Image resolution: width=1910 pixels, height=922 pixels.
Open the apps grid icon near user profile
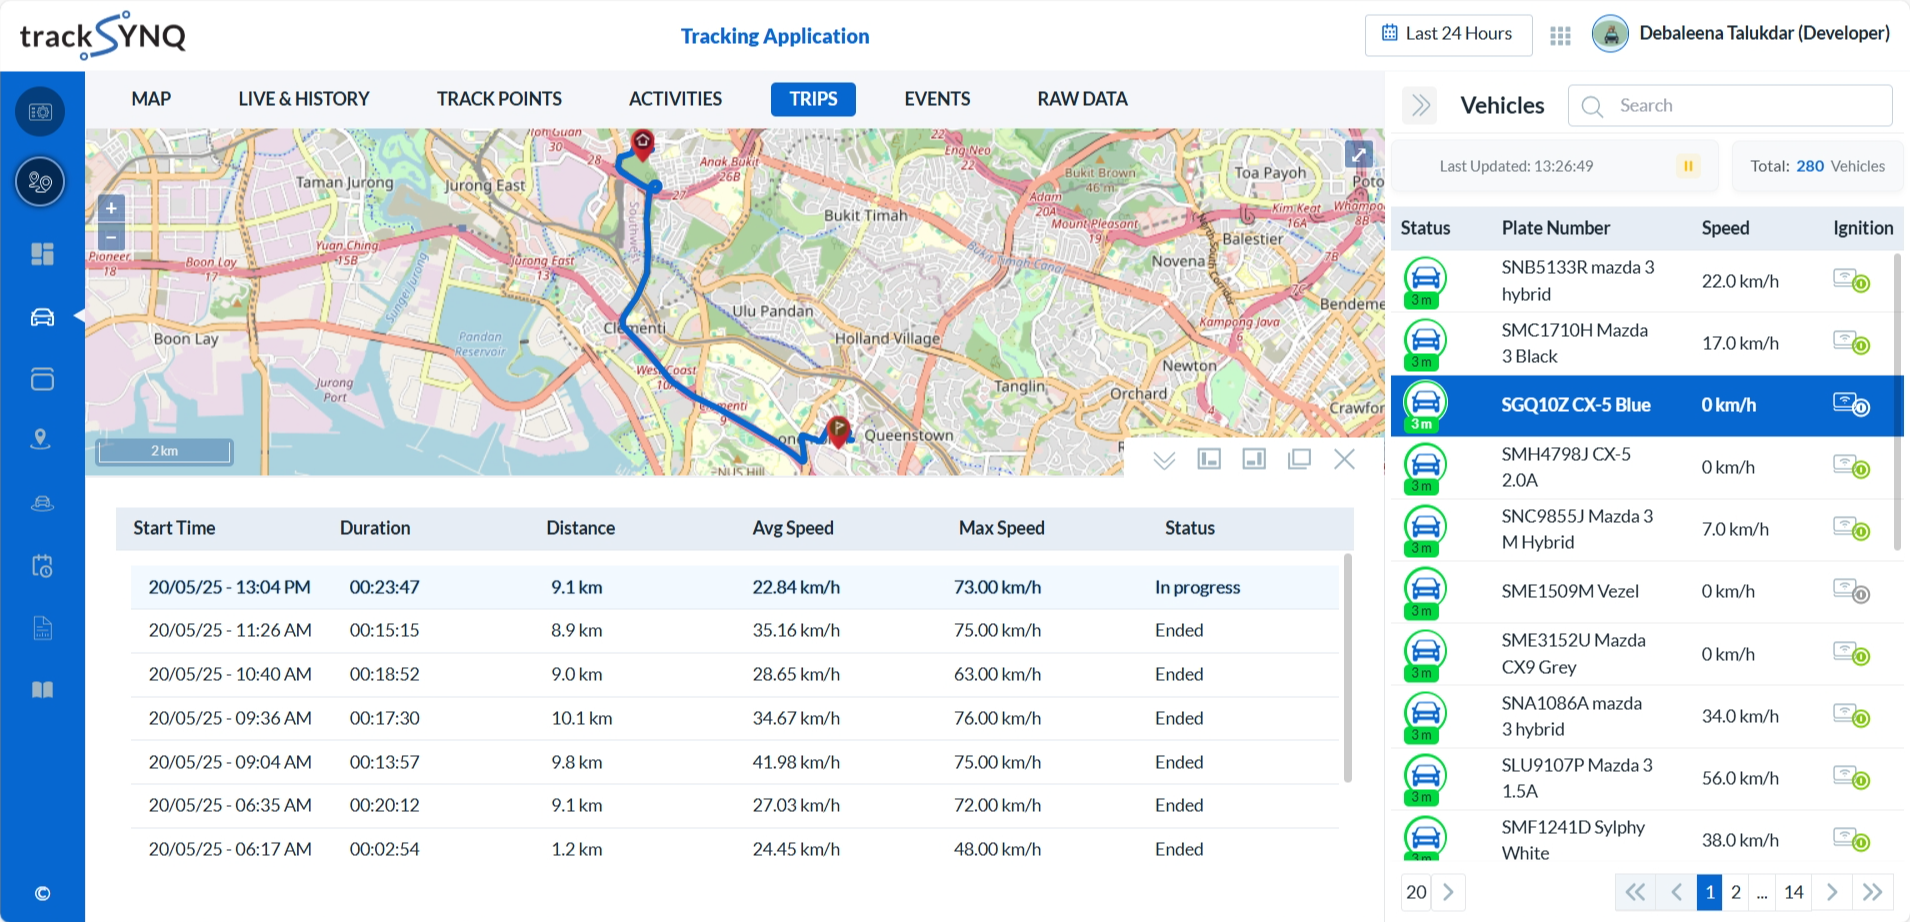pos(1559,33)
